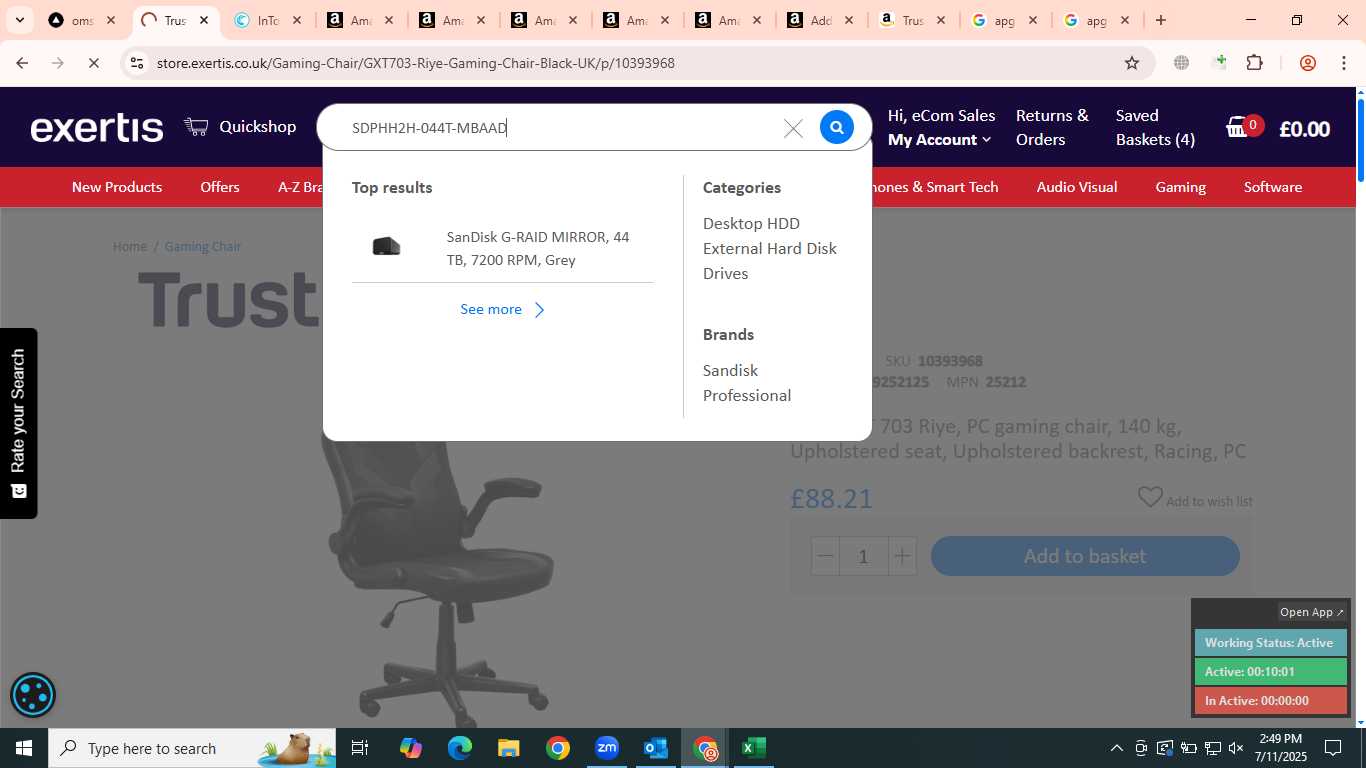Screen dimensions: 1366x768
Task: Click the Open App button
Action: 1313,612
